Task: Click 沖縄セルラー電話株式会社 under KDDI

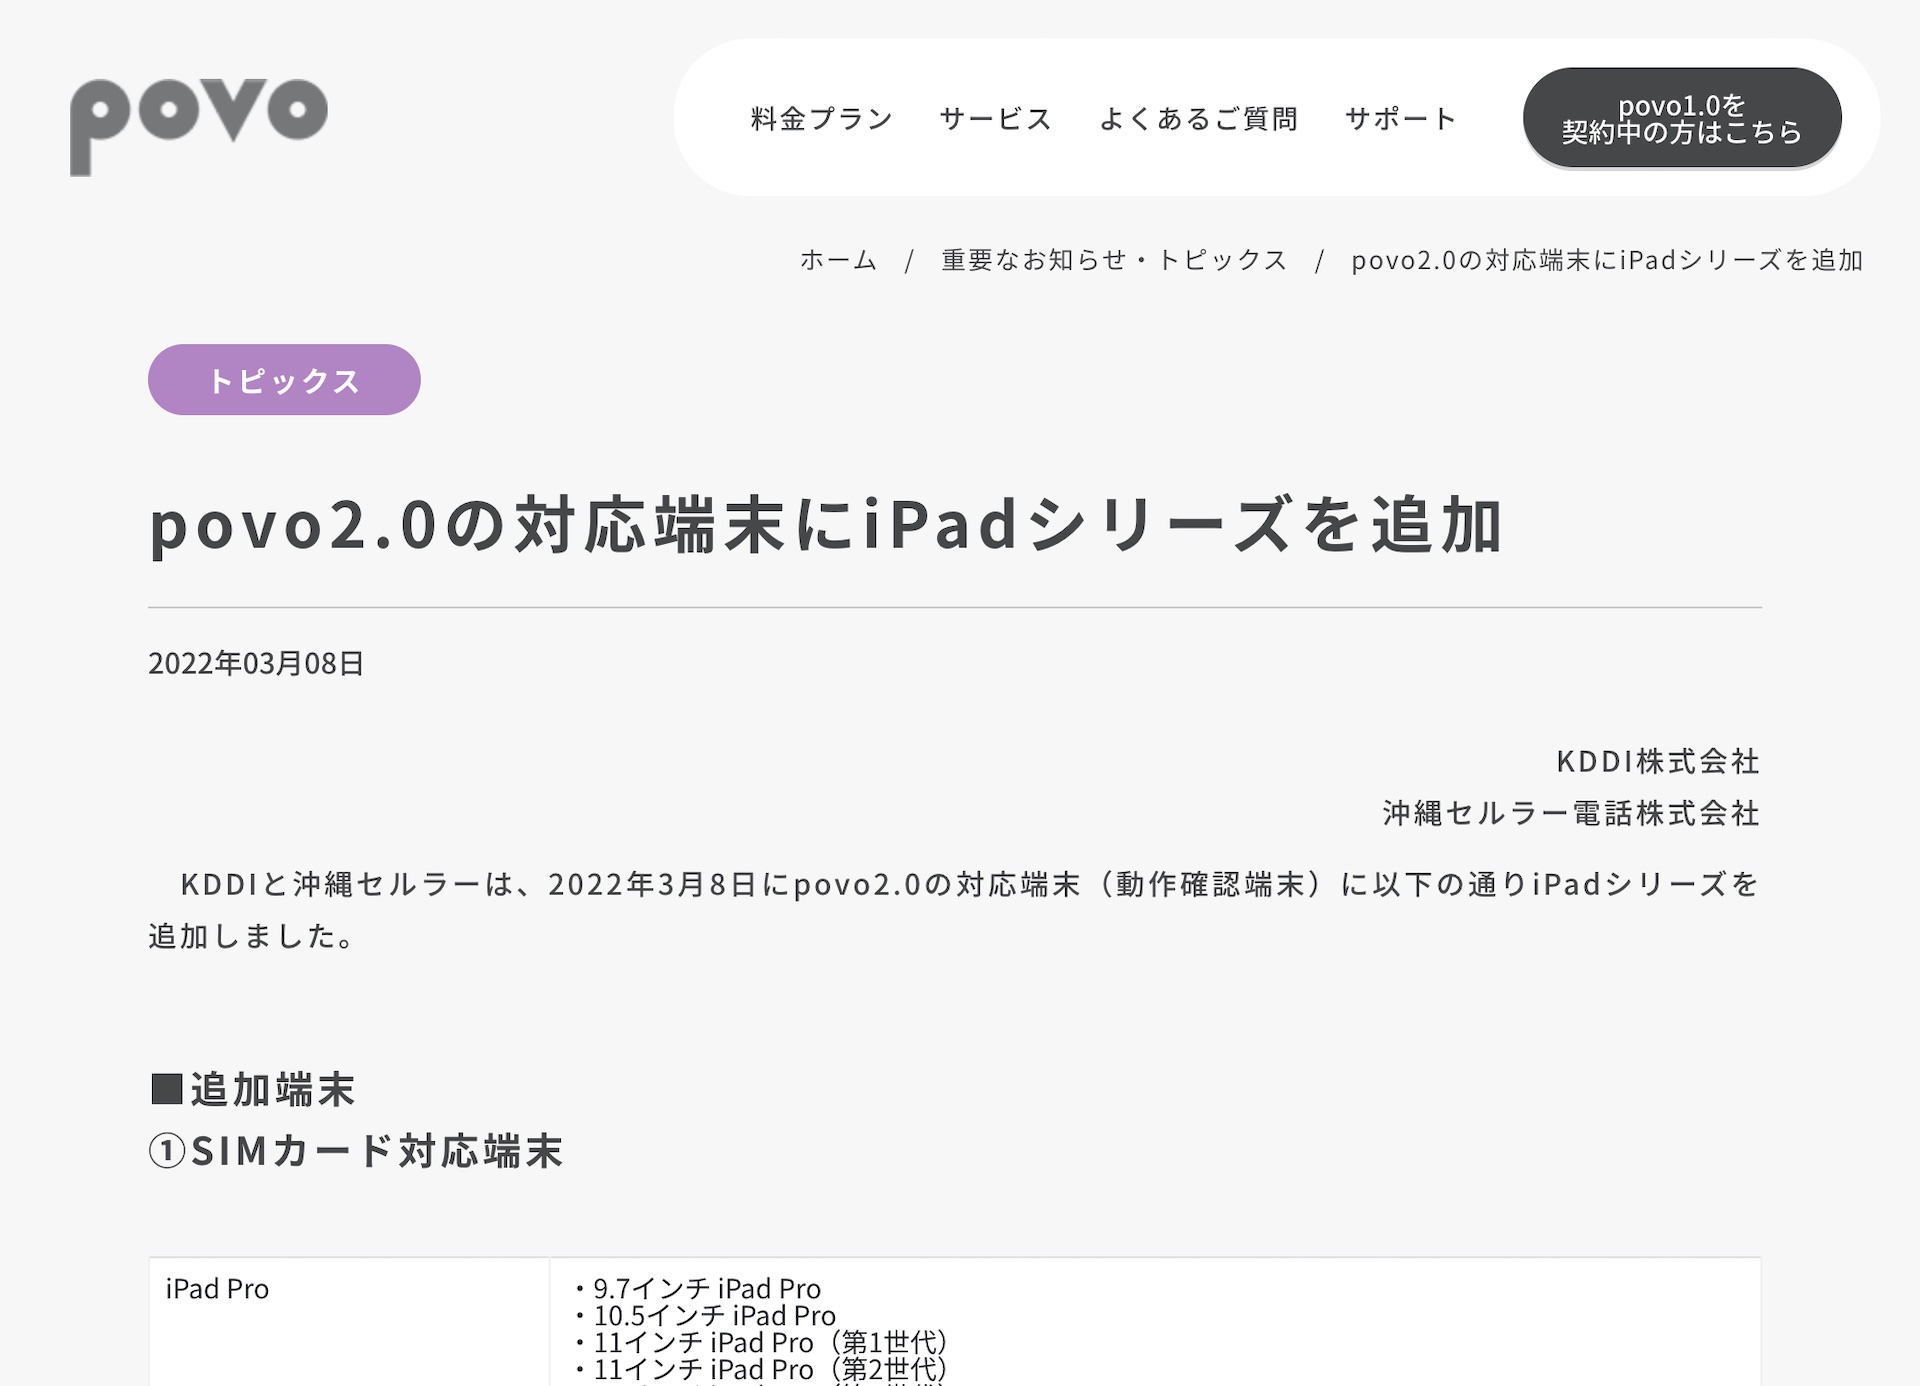Action: pyautogui.click(x=1570, y=813)
